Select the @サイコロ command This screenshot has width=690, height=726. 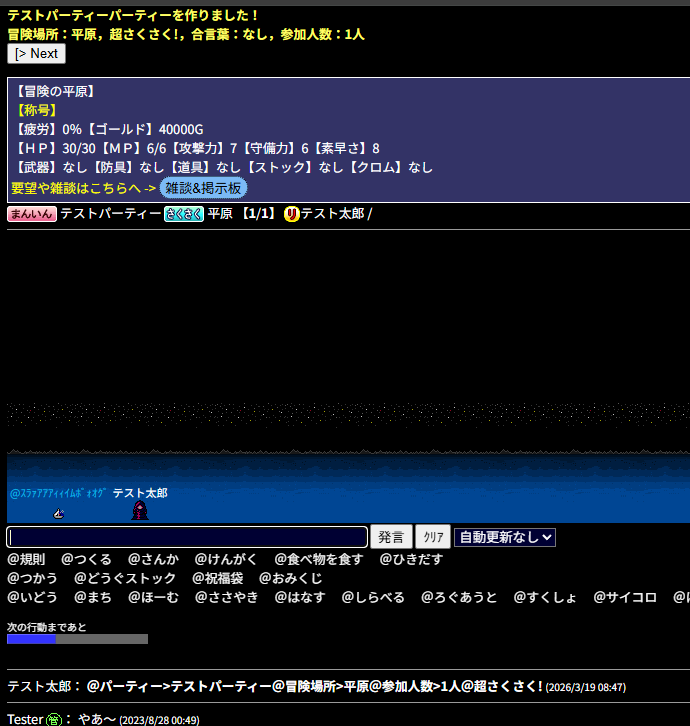(625, 597)
